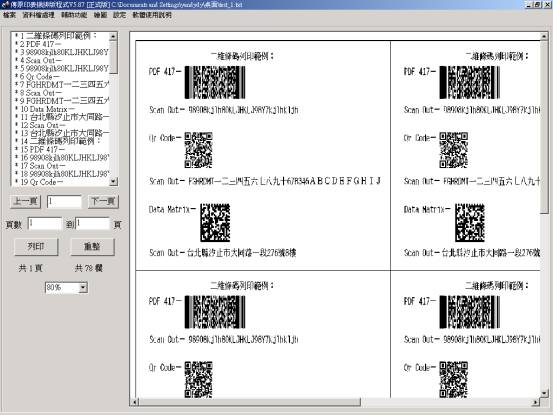Click the data list scroll-up arrow
Image resolution: width=553 pixels, height=415 pixels.
click(x=113, y=36)
